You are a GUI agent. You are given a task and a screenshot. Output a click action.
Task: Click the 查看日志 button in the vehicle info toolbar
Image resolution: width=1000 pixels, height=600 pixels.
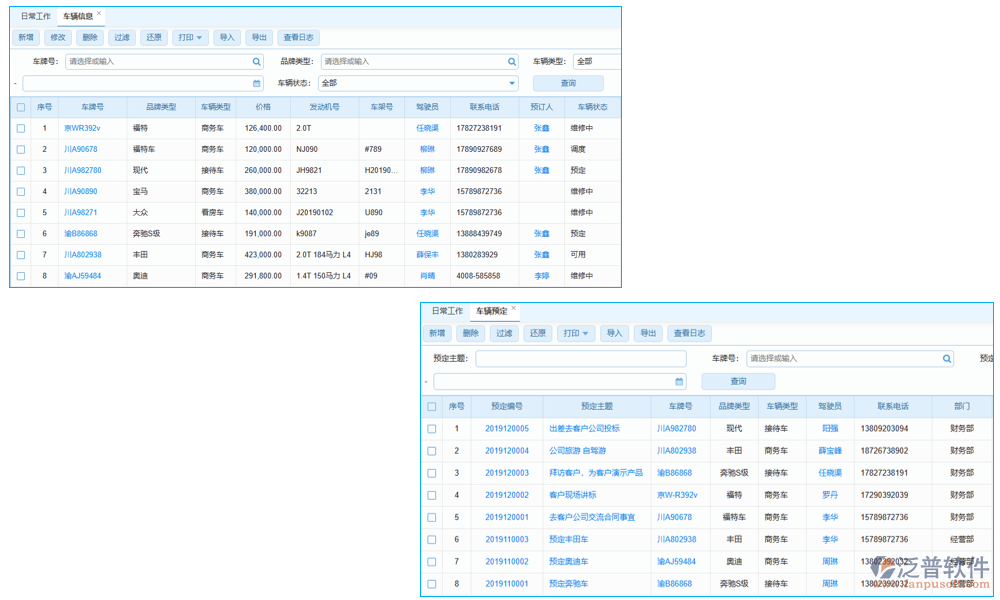click(297, 38)
